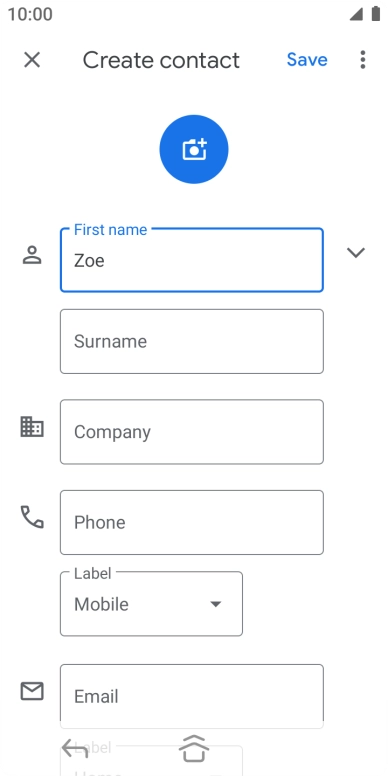This screenshot has height=776, width=388.
Task: Tap the add contact photo camera icon
Action: point(194,149)
